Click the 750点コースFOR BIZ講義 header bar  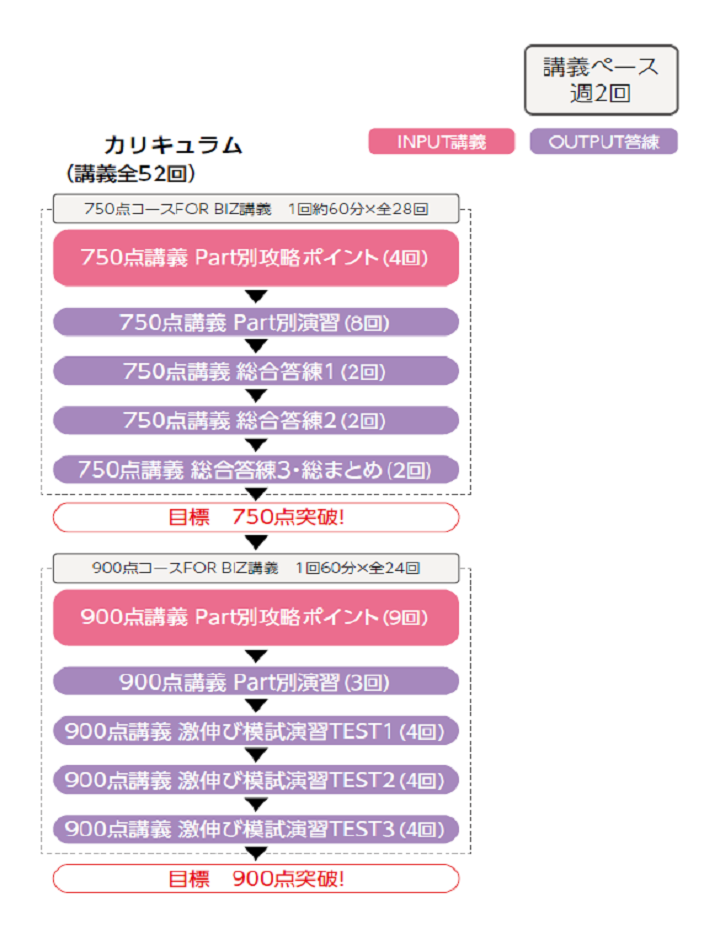256,209
